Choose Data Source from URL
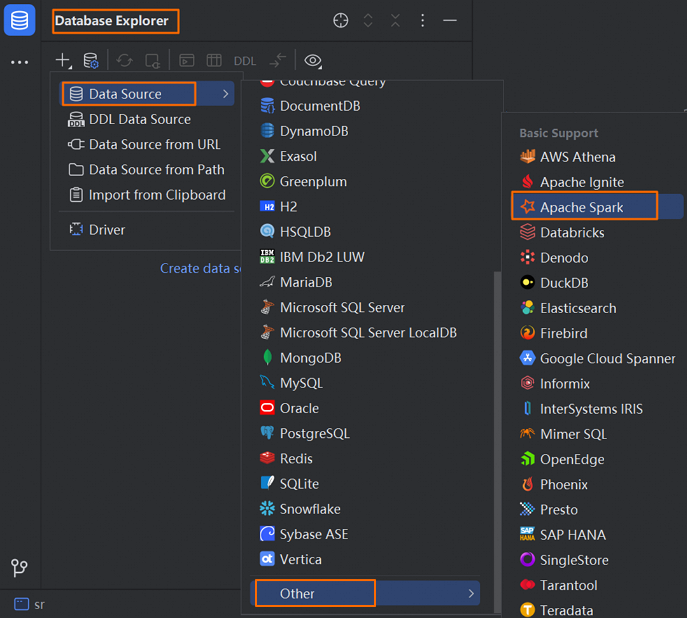Viewport: 687px width, 618px height. (146, 145)
